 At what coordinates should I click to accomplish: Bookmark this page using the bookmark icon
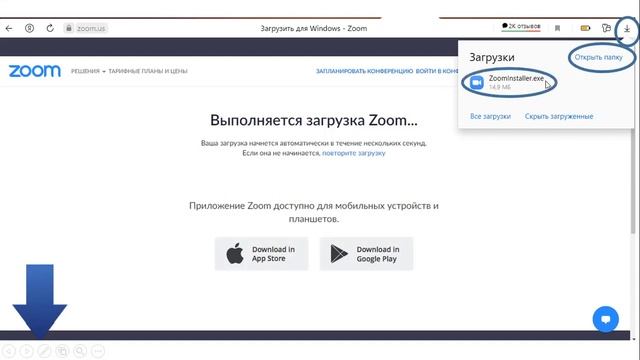coord(557,28)
